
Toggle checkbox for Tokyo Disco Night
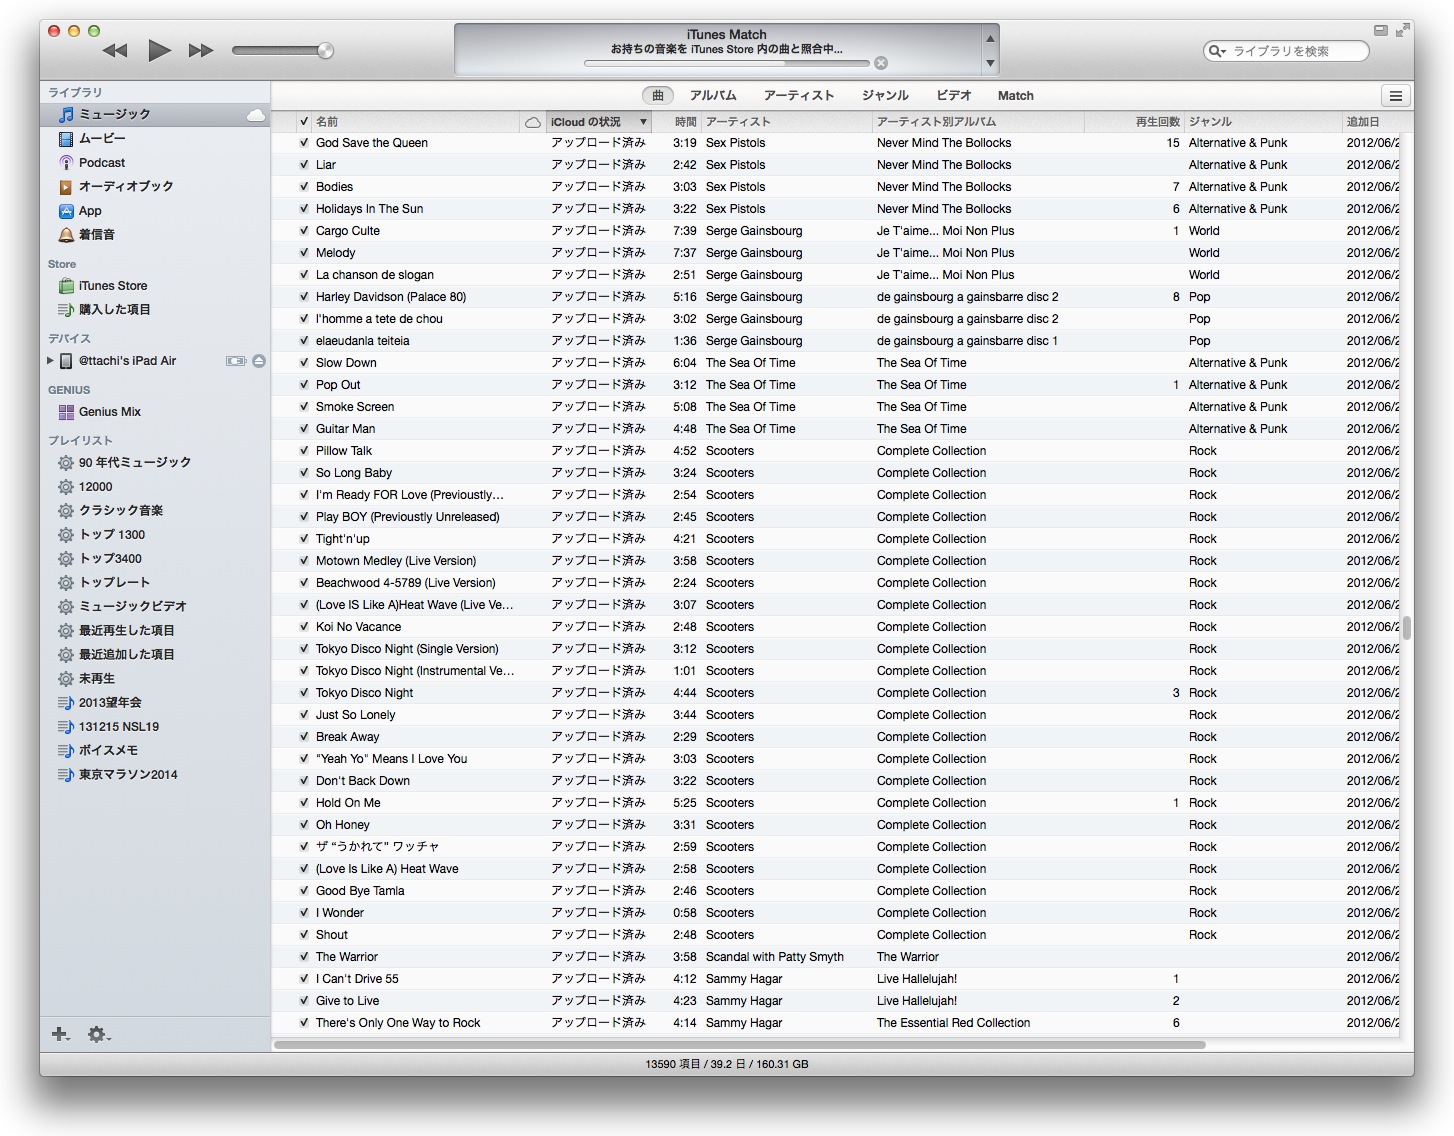click(x=304, y=693)
